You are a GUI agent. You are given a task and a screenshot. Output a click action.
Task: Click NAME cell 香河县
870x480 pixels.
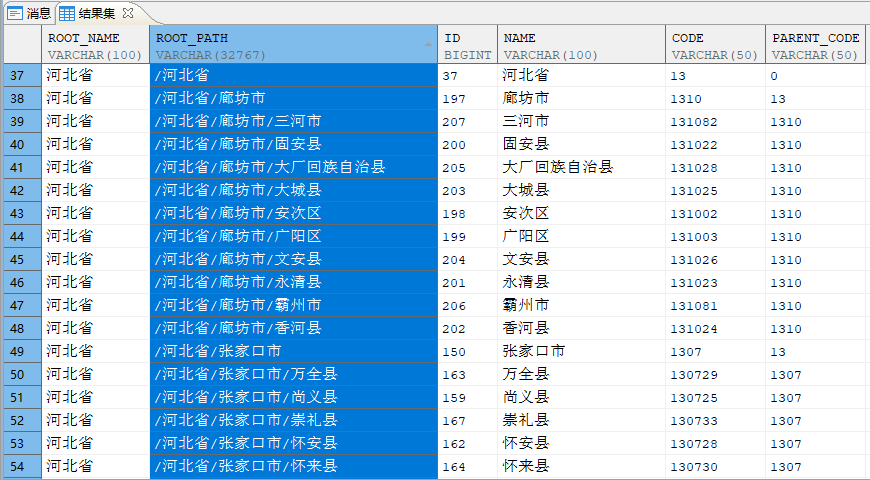tap(581, 329)
